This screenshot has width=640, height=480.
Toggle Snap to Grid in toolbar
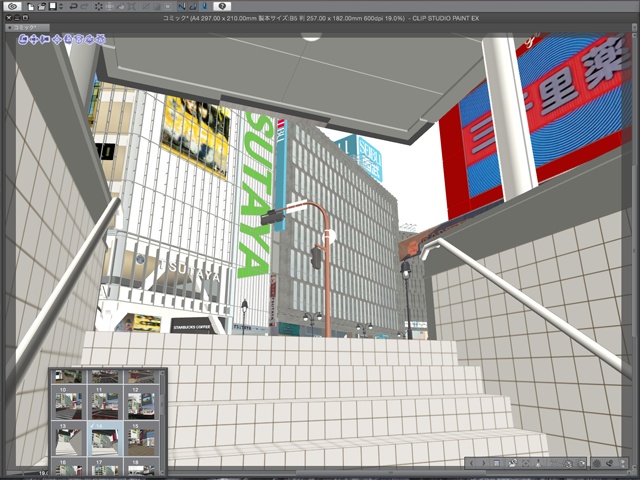204,6
